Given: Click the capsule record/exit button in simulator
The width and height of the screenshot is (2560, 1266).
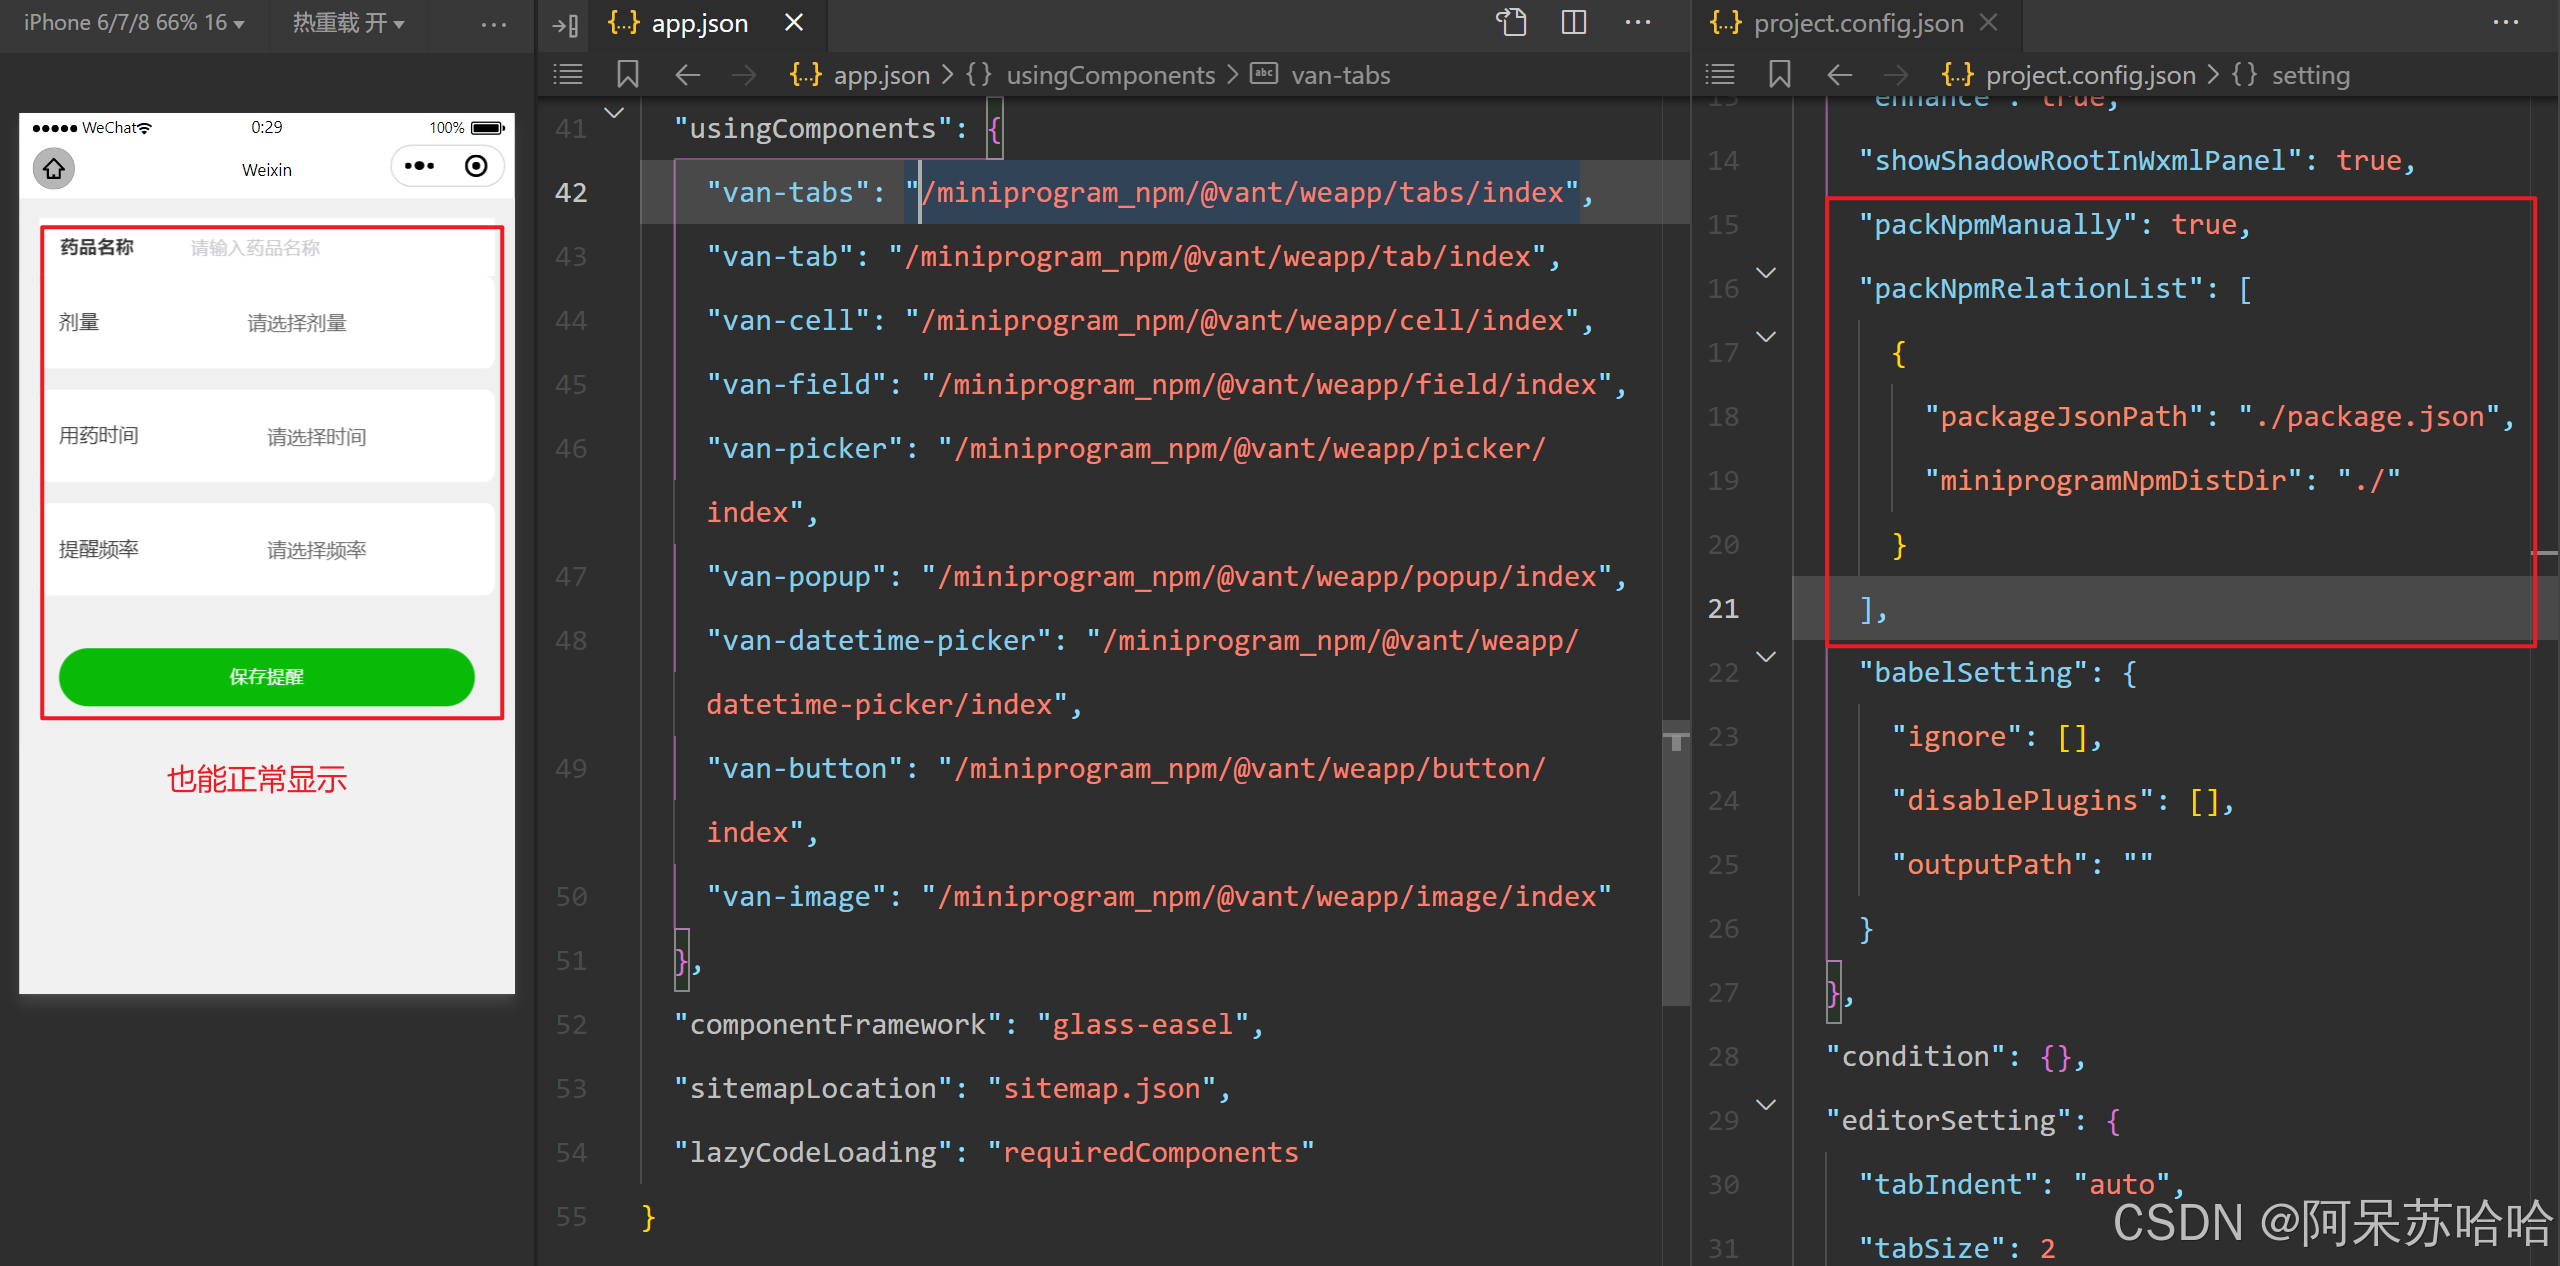Looking at the screenshot, I should [x=476, y=166].
